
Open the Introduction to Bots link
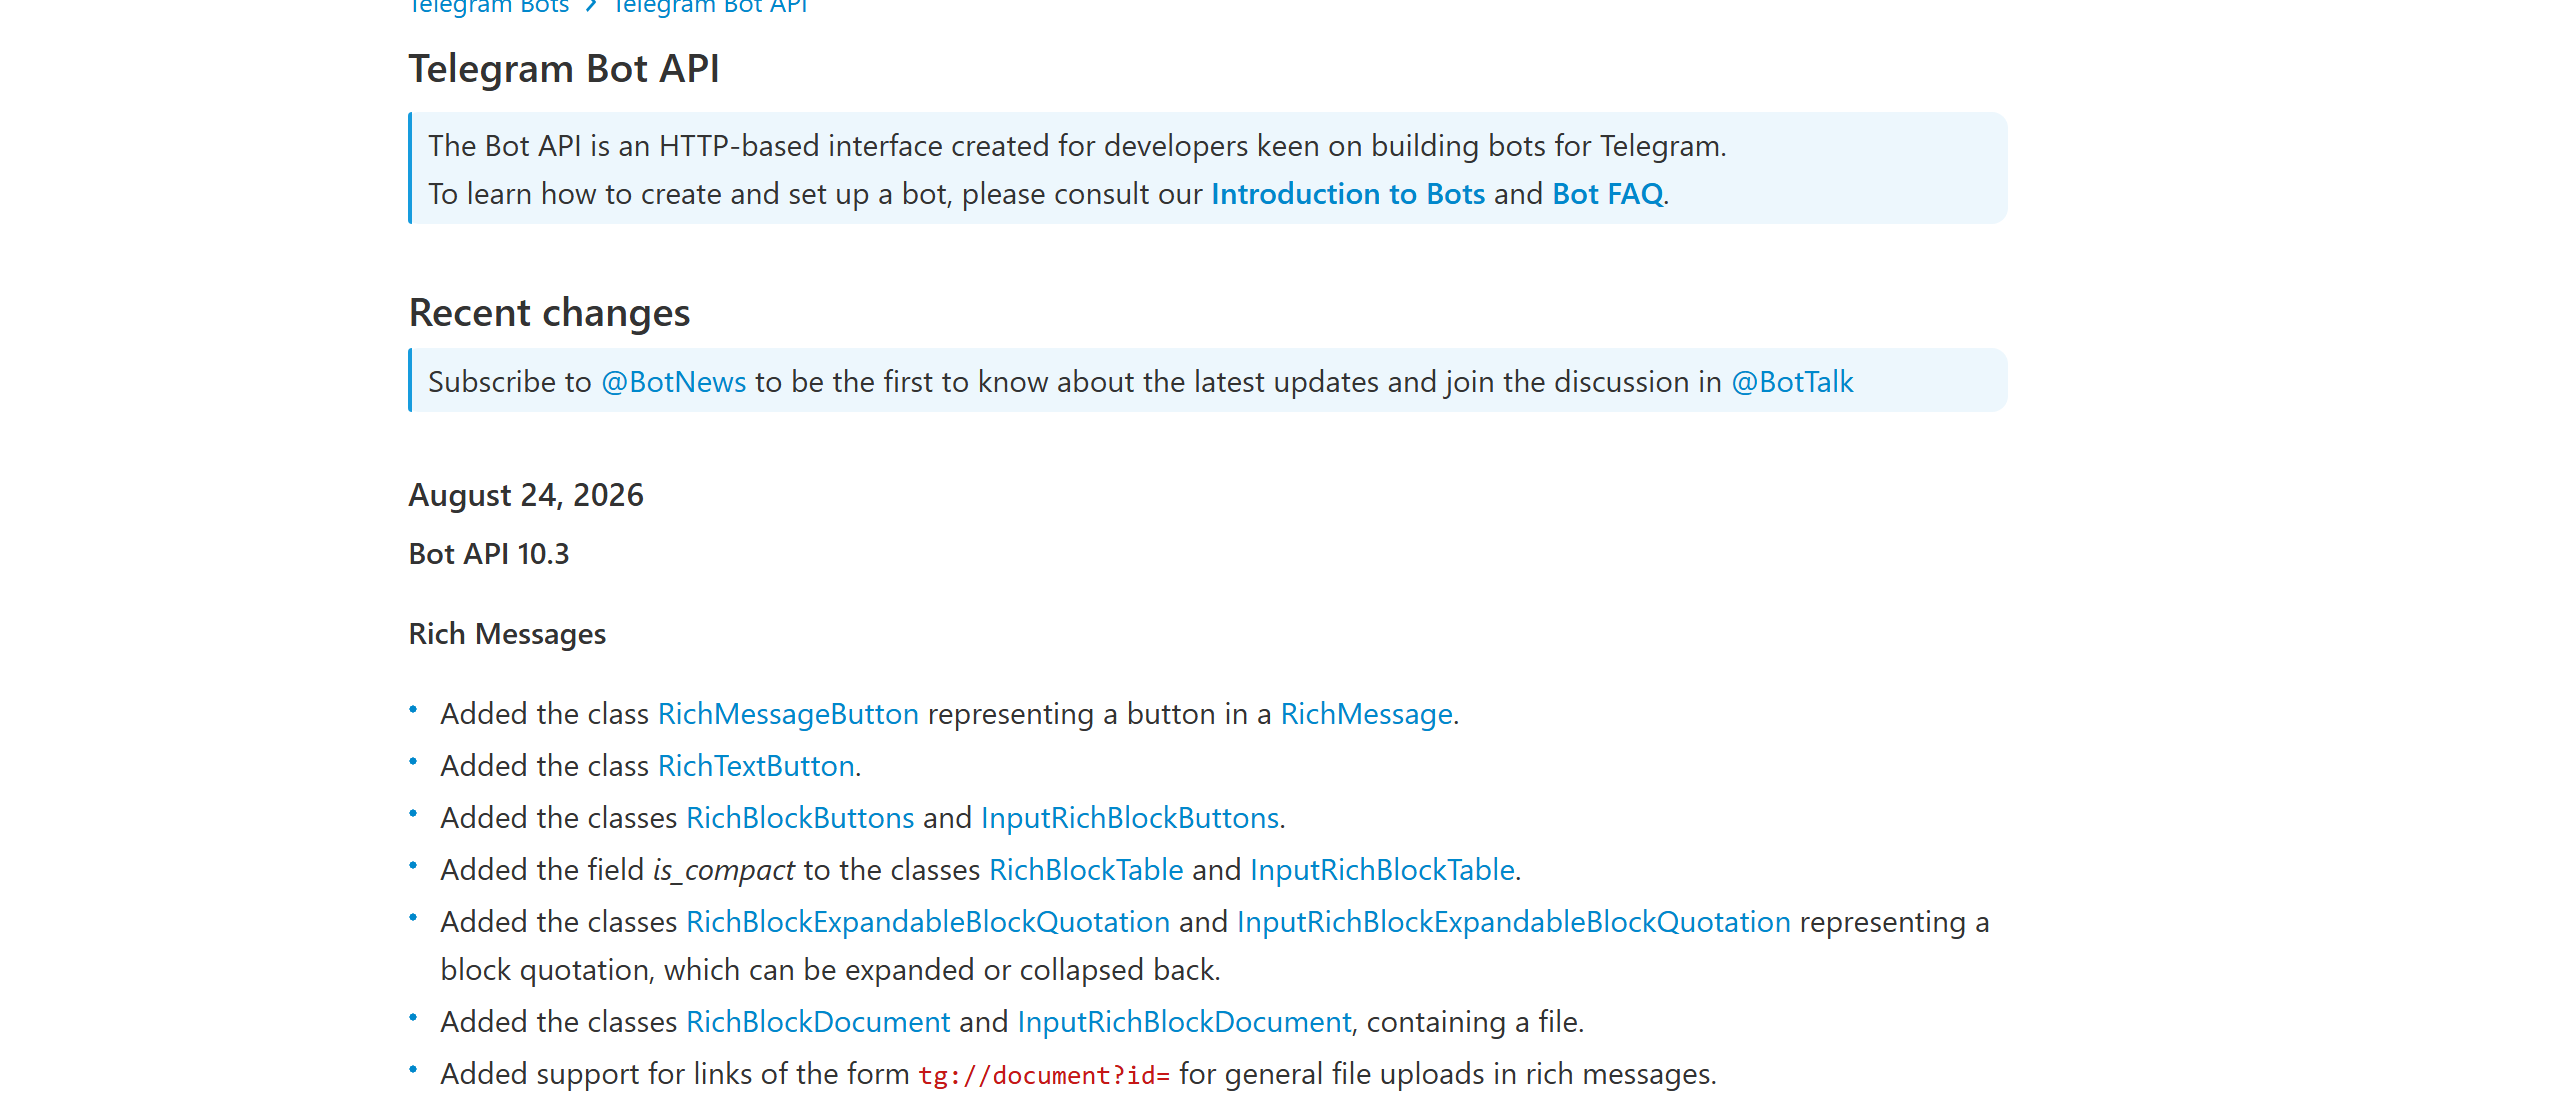point(1348,194)
